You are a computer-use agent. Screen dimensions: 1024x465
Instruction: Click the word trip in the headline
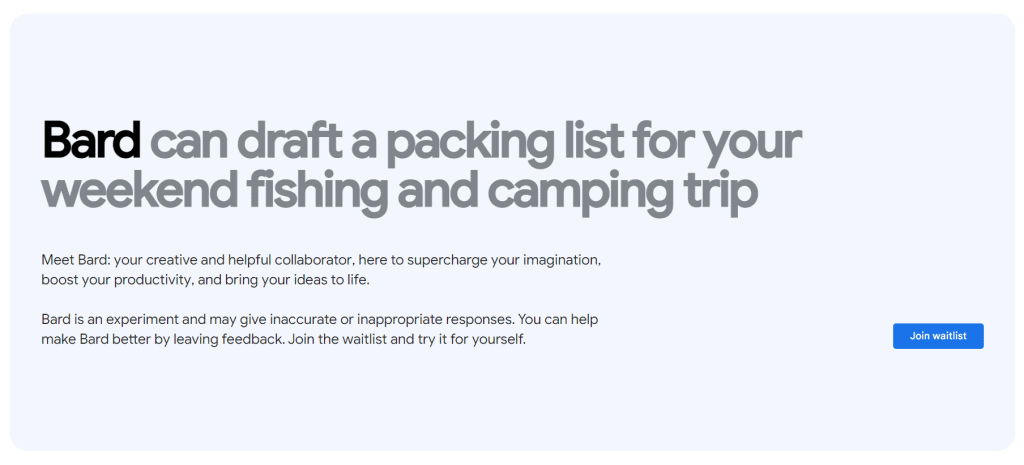(x=714, y=191)
